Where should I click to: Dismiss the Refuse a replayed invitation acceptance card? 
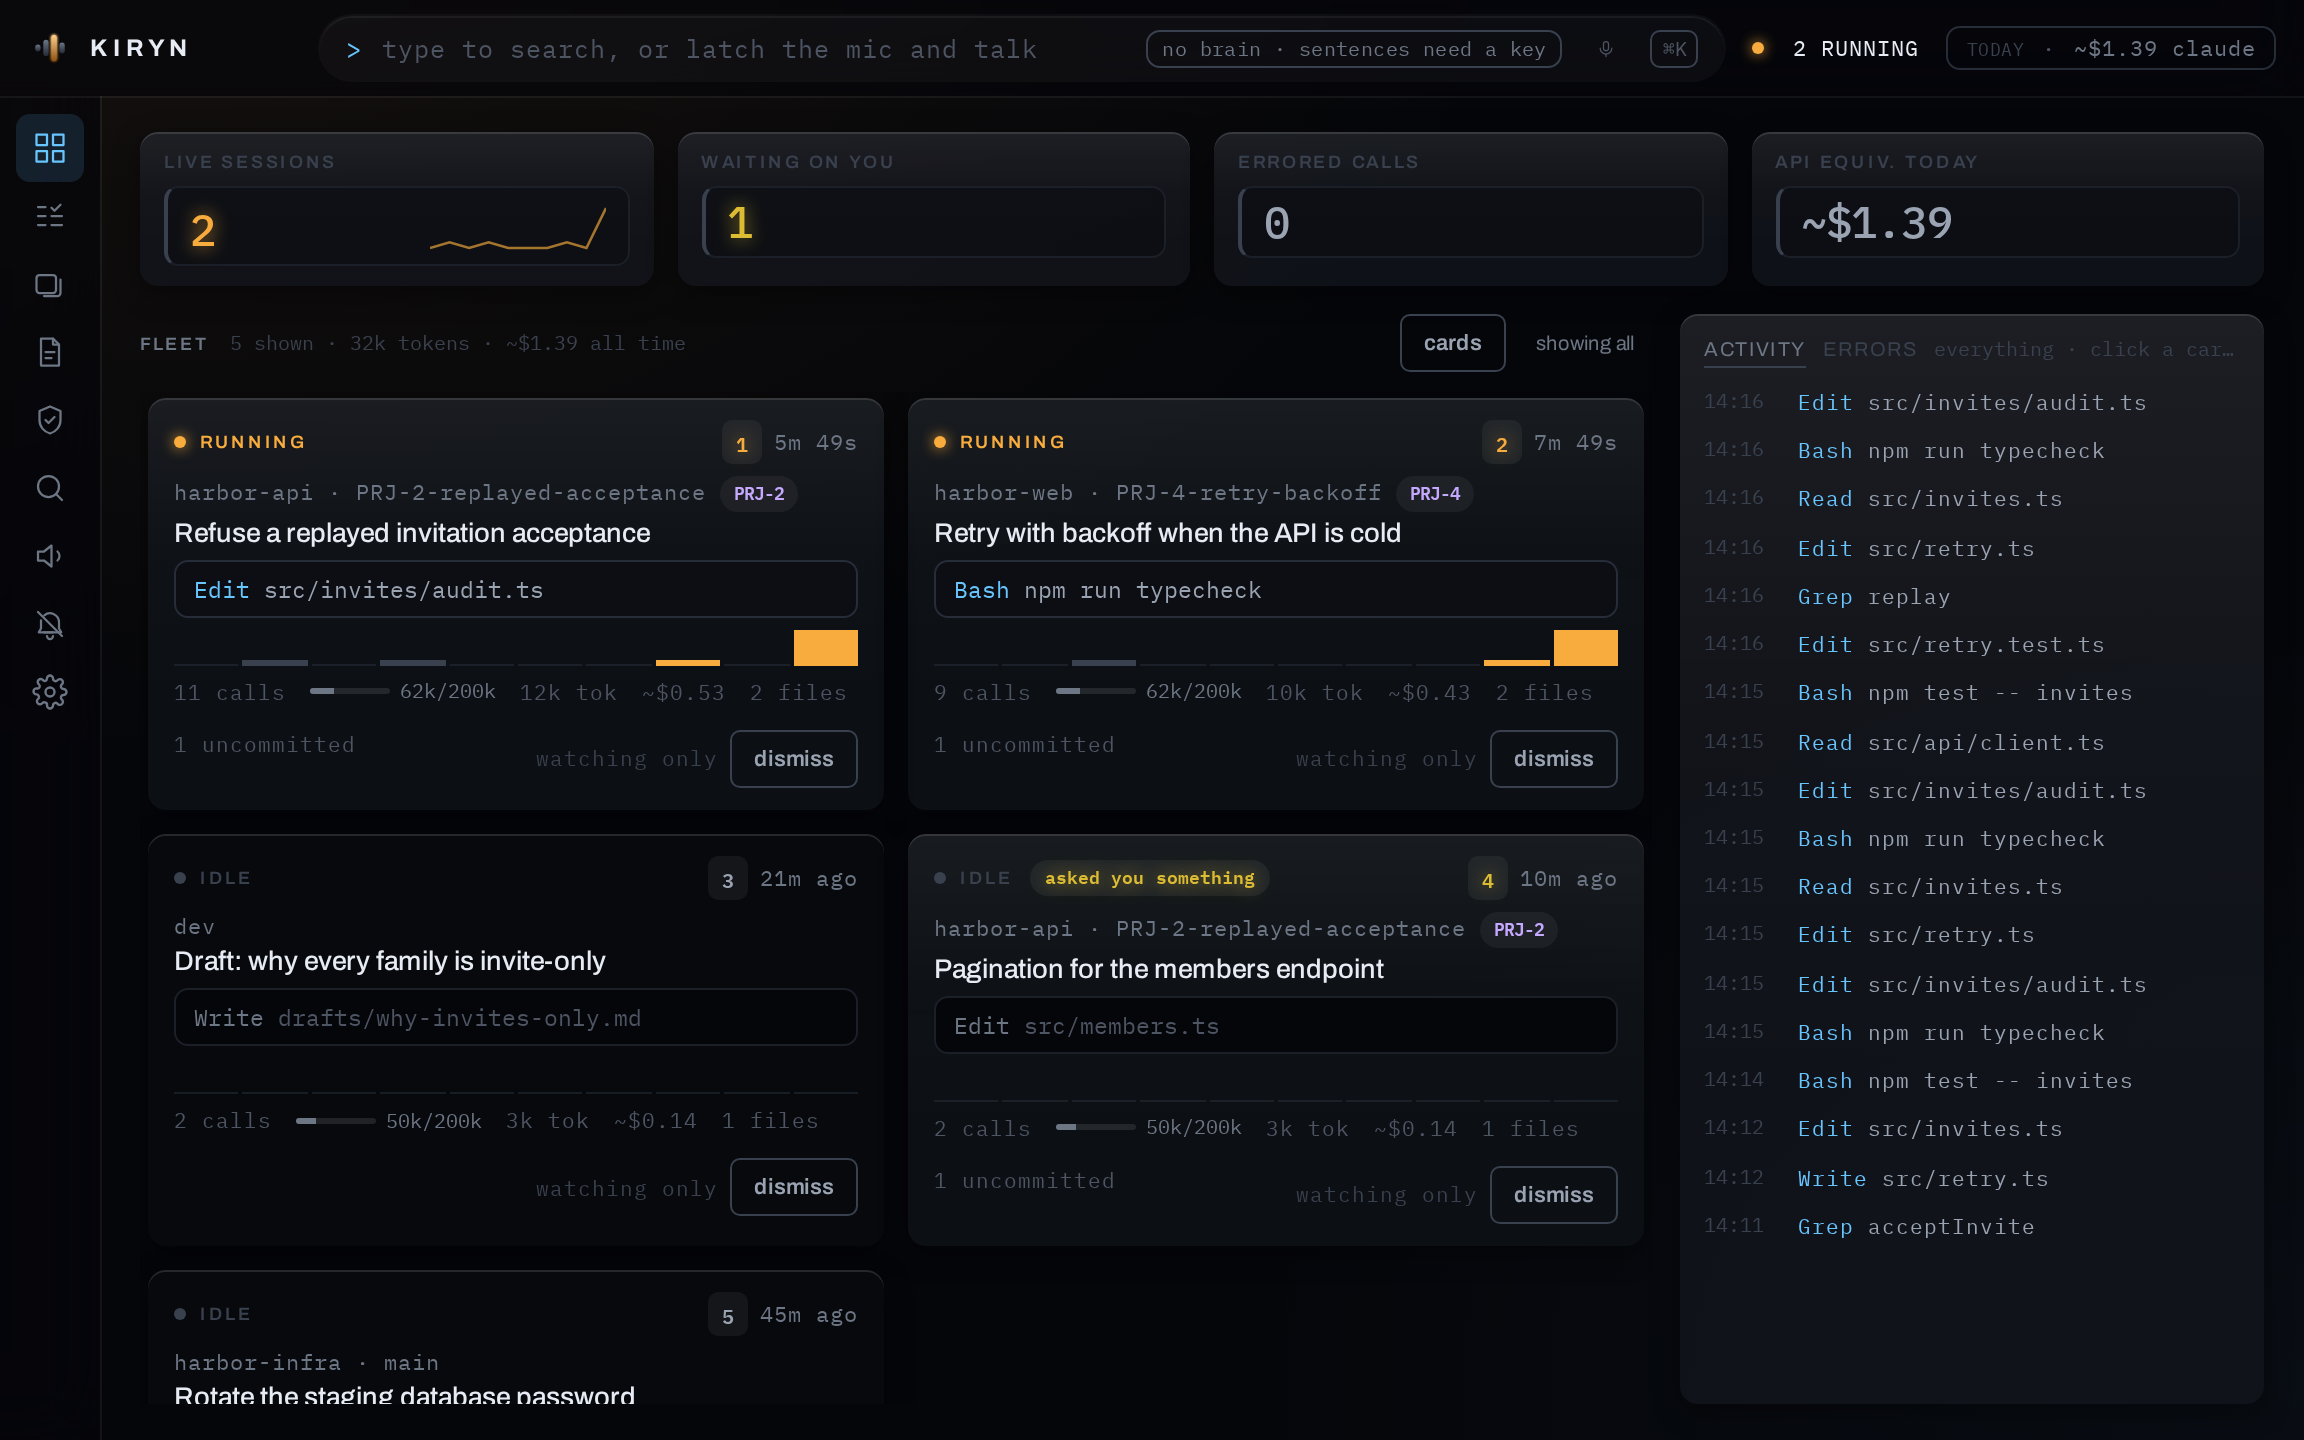click(794, 759)
